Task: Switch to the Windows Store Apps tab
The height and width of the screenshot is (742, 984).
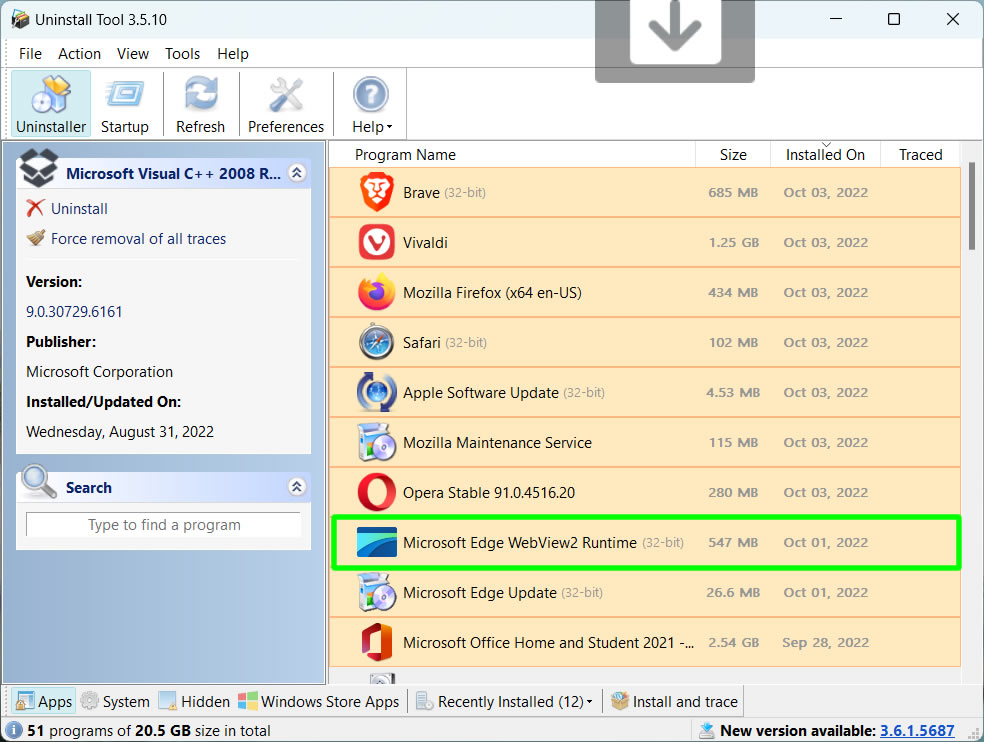Action: pyautogui.click(x=319, y=701)
